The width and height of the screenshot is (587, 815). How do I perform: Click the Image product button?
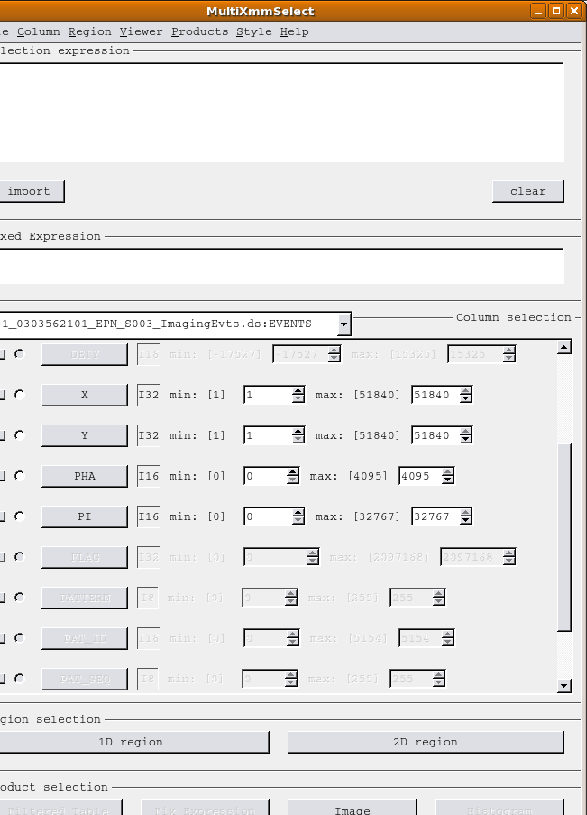pyautogui.click(x=353, y=808)
